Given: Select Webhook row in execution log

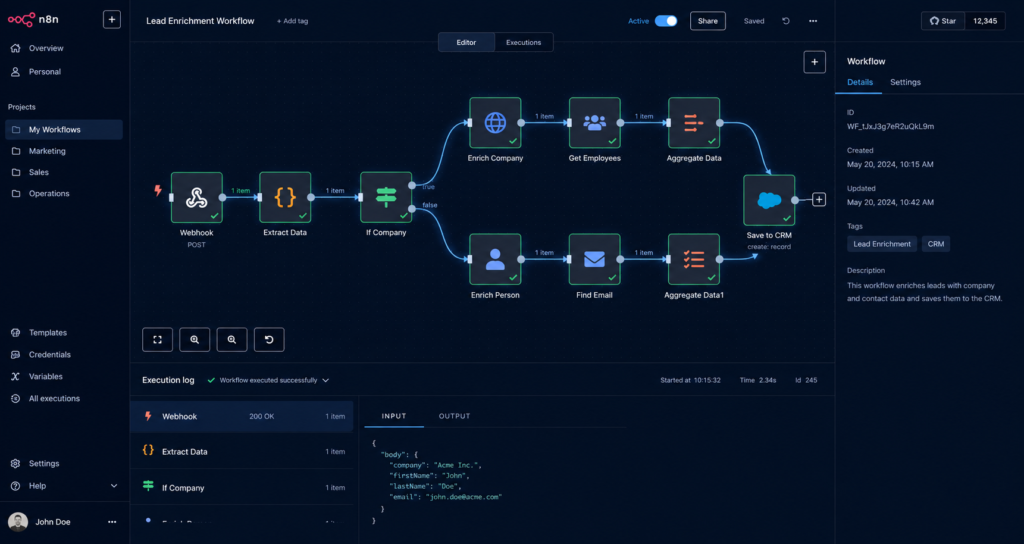Looking at the screenshot, I should [242, 416].
